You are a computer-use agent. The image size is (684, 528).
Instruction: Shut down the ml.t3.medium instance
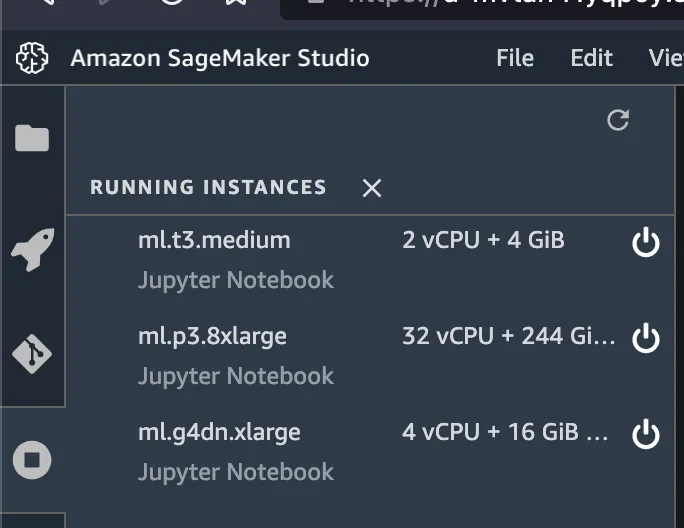click(646, 242)
